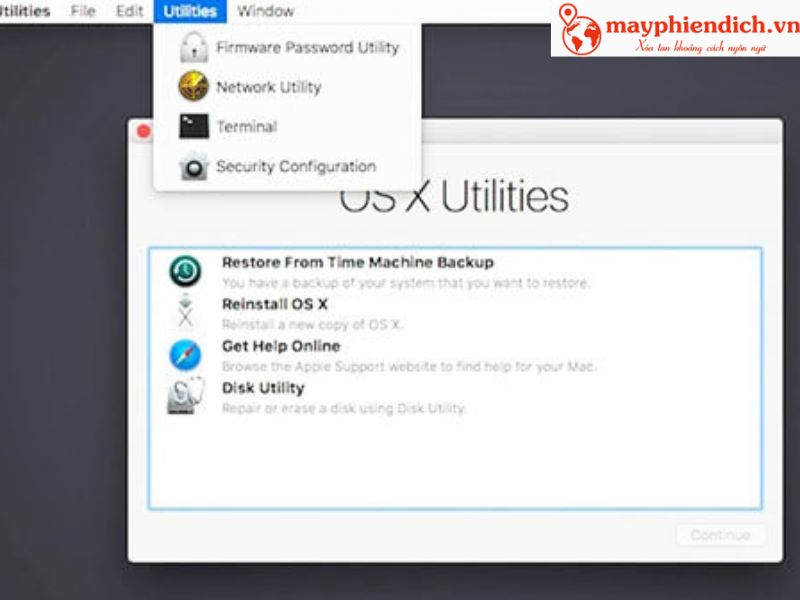Screen dimensions: 800x600
Task: Select the Reinstall OS X option
Action: point(455,313)
